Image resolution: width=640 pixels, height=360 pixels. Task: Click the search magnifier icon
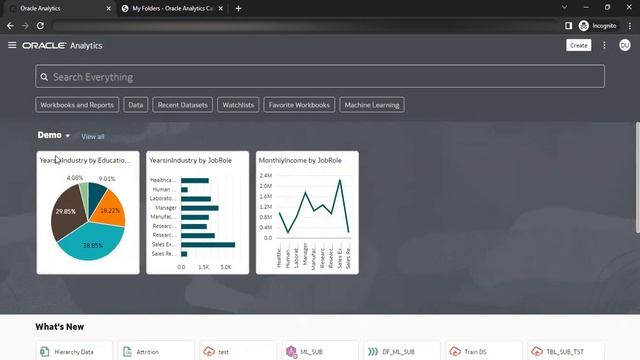(x=44, y=77)
